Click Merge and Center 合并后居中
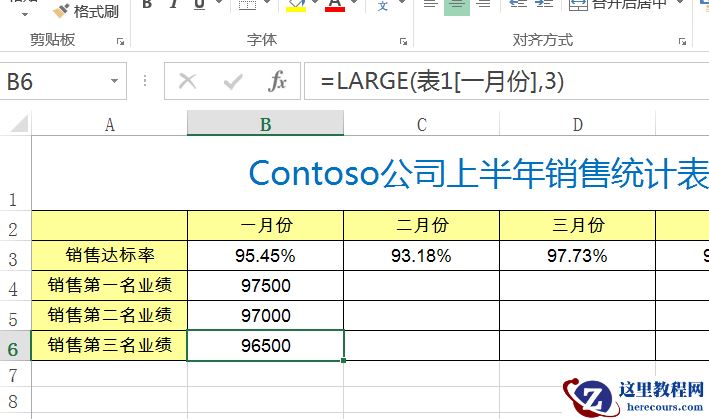The image size is (709, 419). point(618,5)
